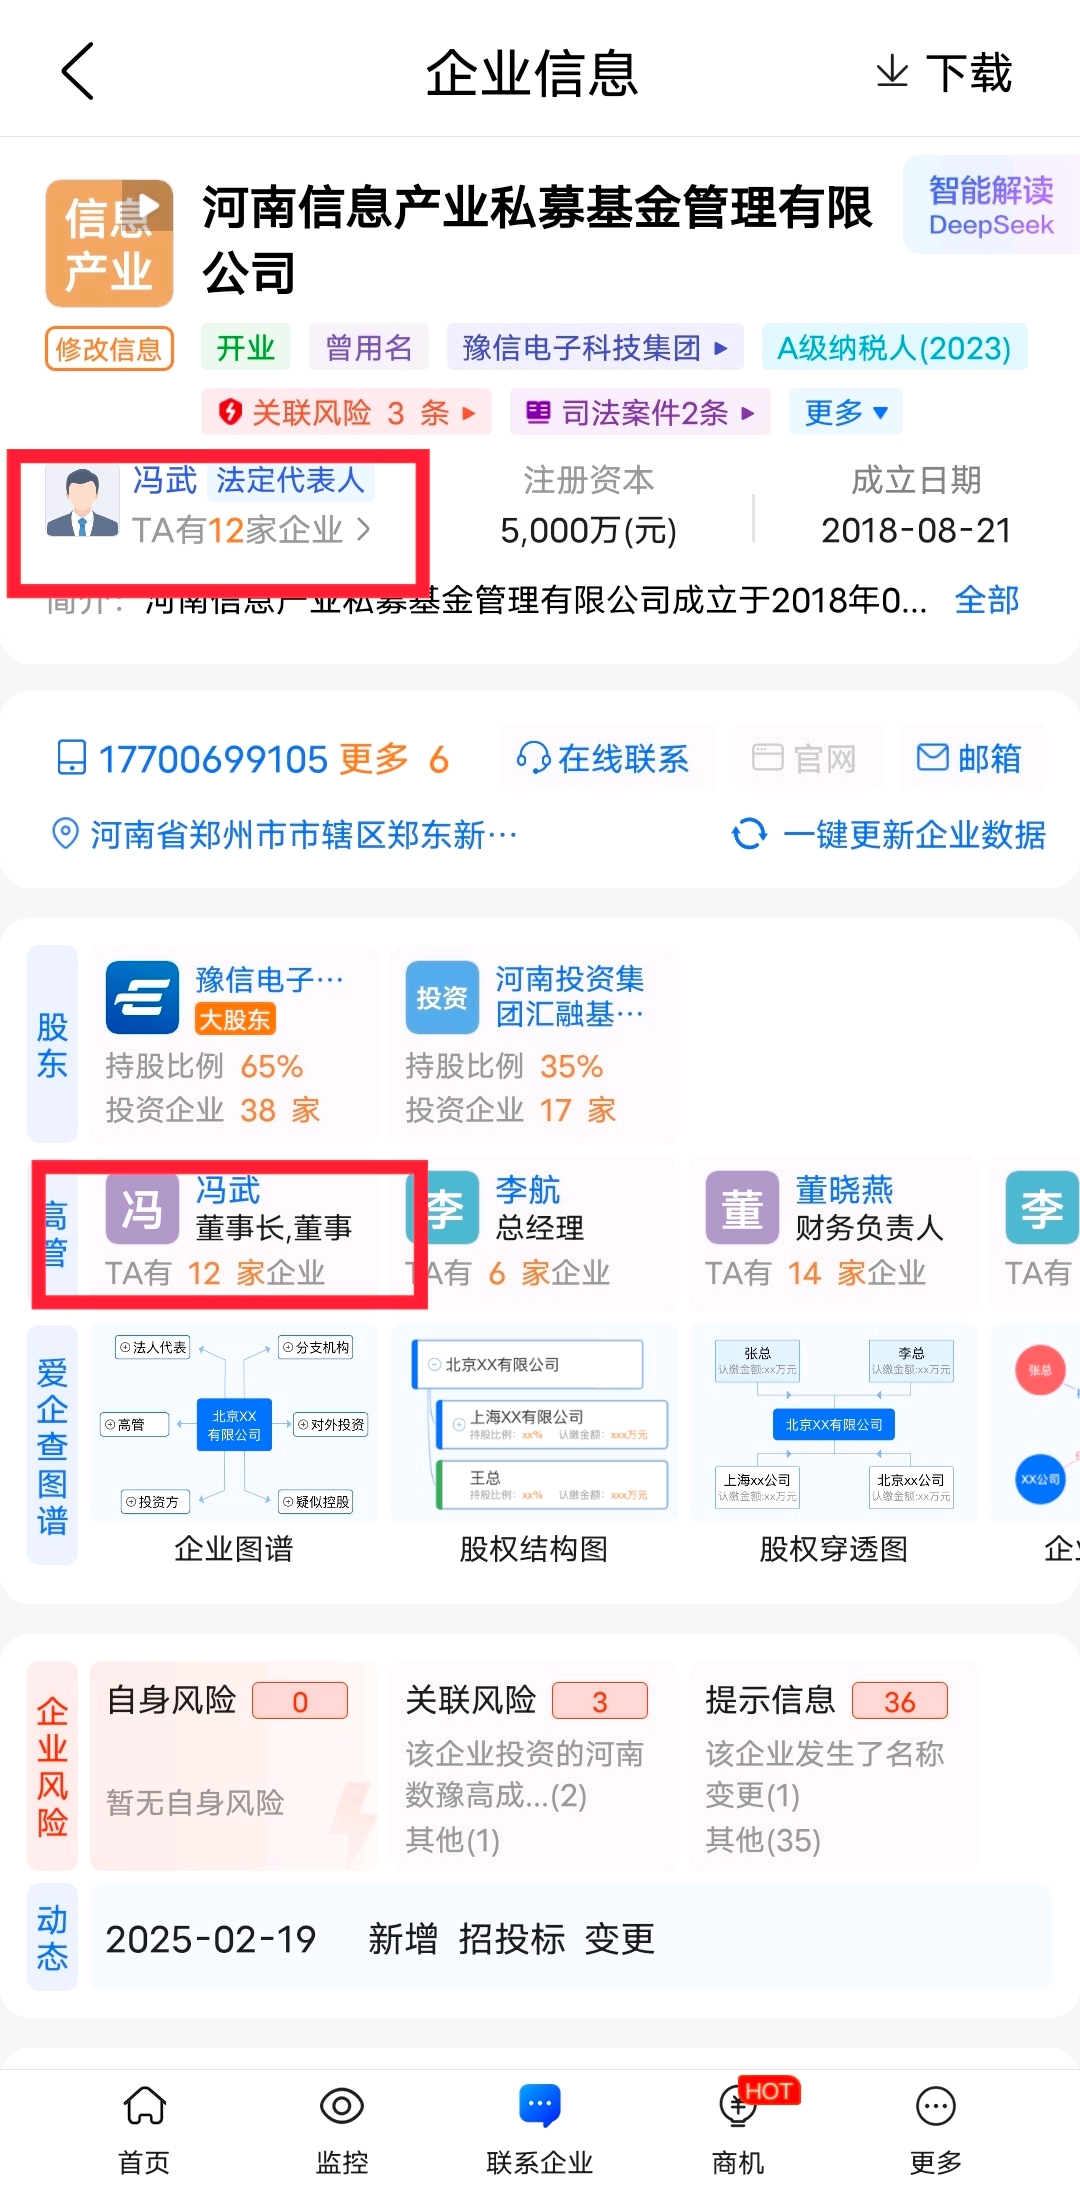Open executive 李航 name link
The height and width of the screenshot is (2207, 1080).
pyautogui.click(x=528, y=1190)
